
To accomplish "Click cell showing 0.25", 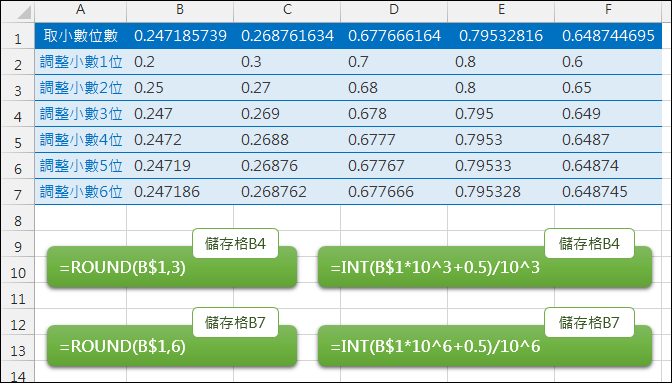I will [x=180, y=88].
